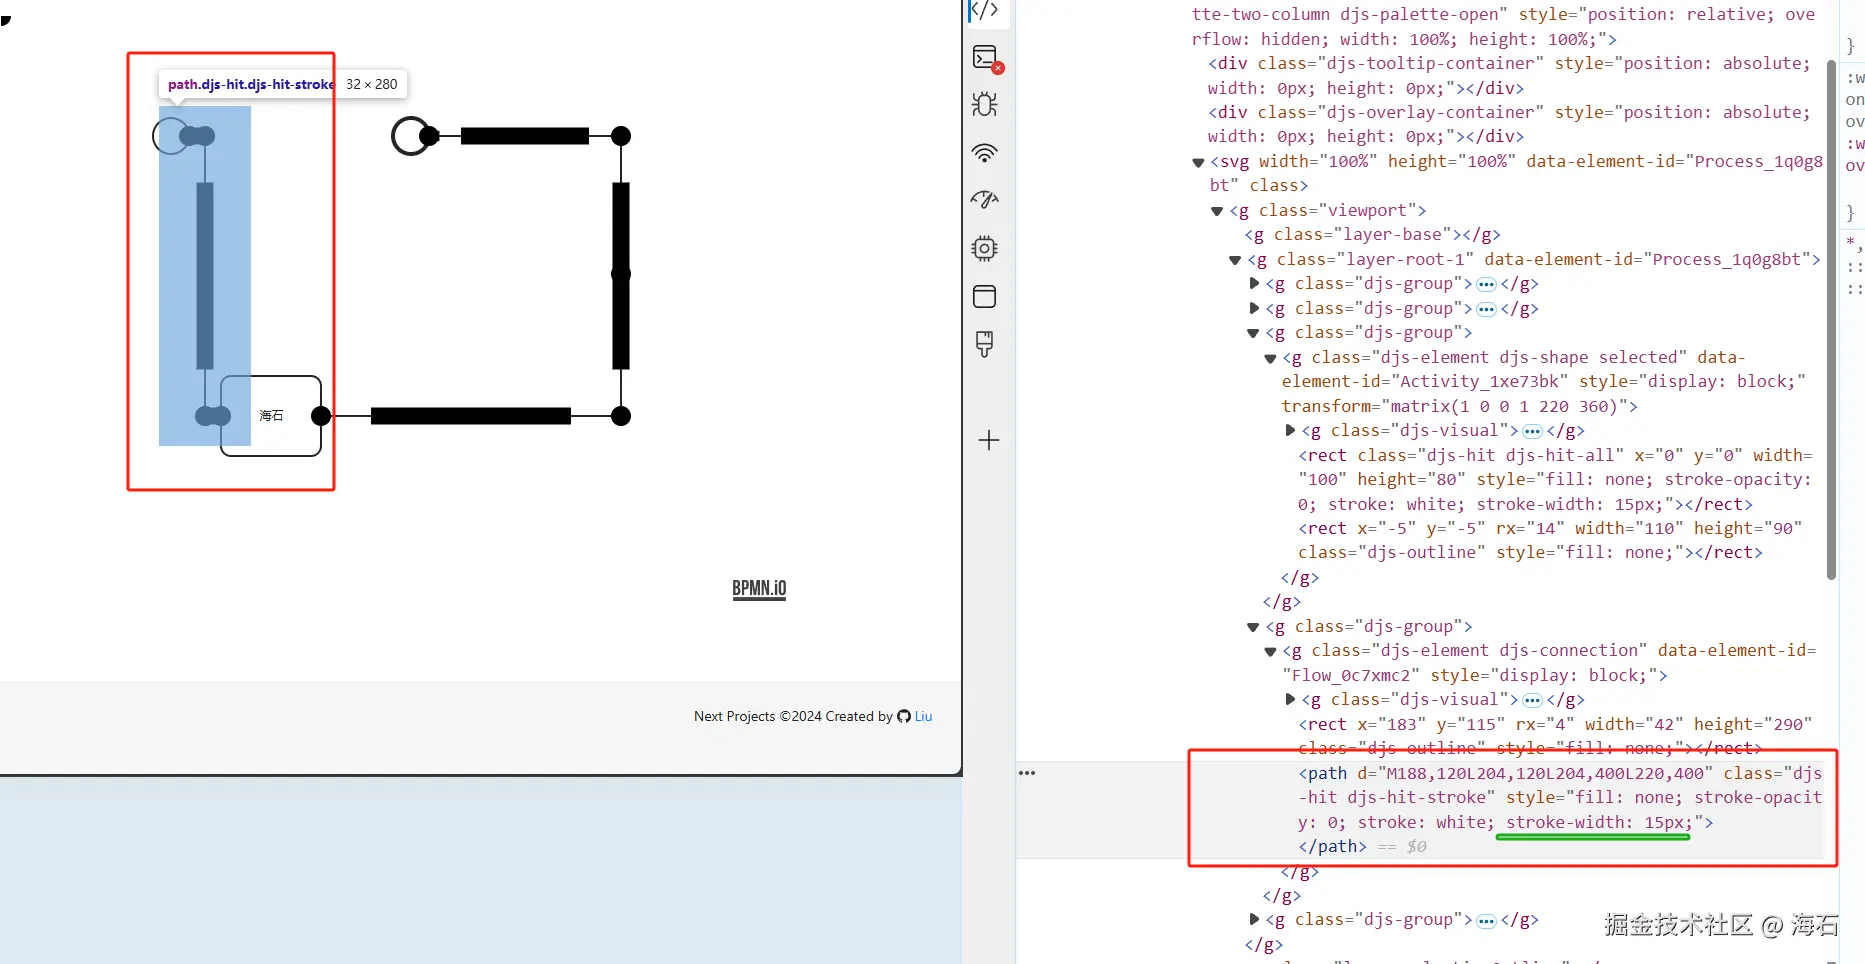Viewport: 1865px width, 964px height.
Task: Click the GitHub icon next to Liu
Action: 904,716
